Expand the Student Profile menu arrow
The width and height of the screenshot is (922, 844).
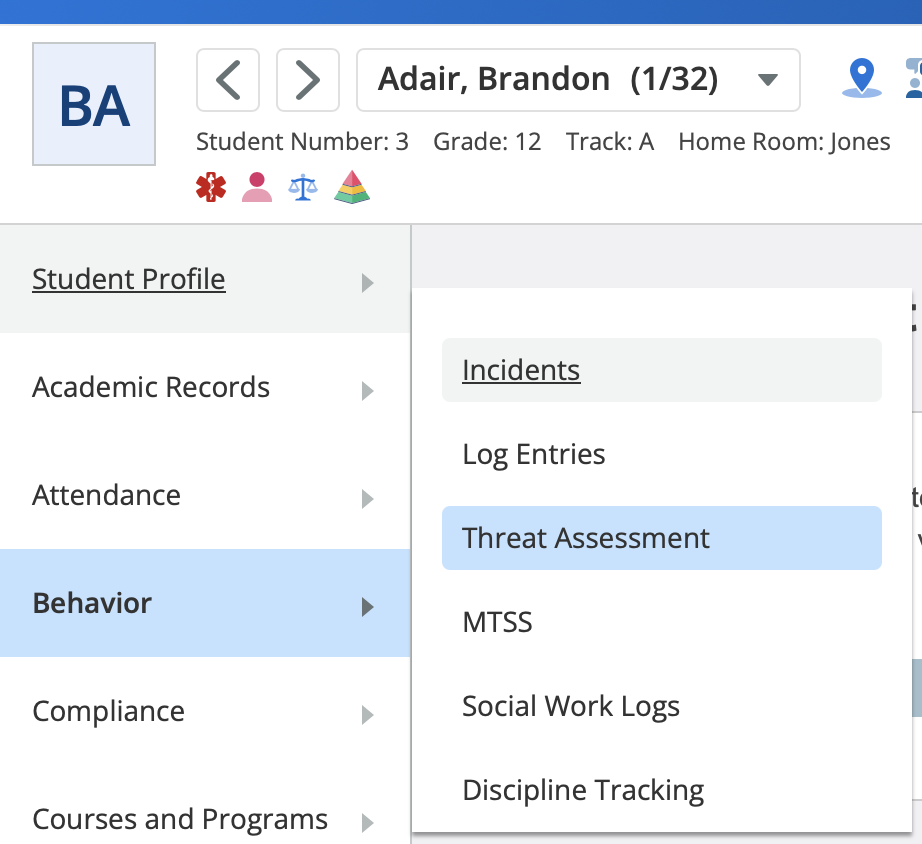click(368, 282)
